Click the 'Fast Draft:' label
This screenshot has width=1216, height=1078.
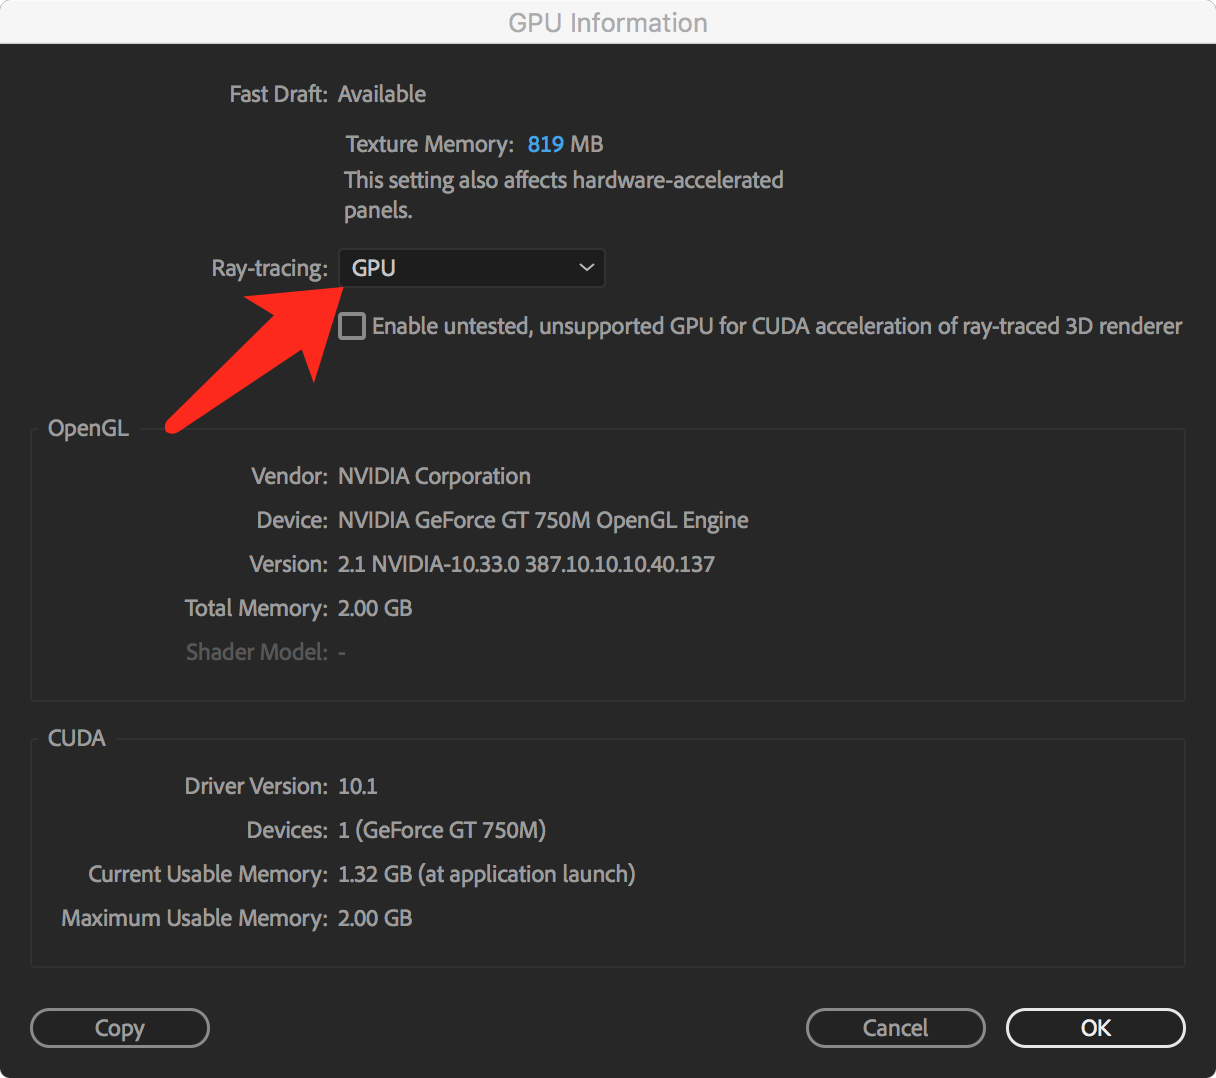tap(279, 94)
